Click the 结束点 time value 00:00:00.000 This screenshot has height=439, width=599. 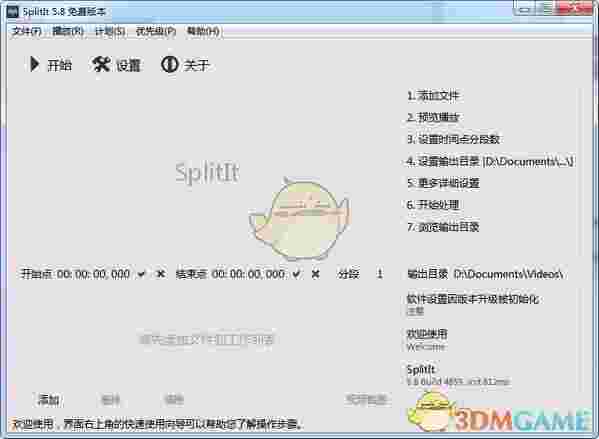tap(248, 274)
